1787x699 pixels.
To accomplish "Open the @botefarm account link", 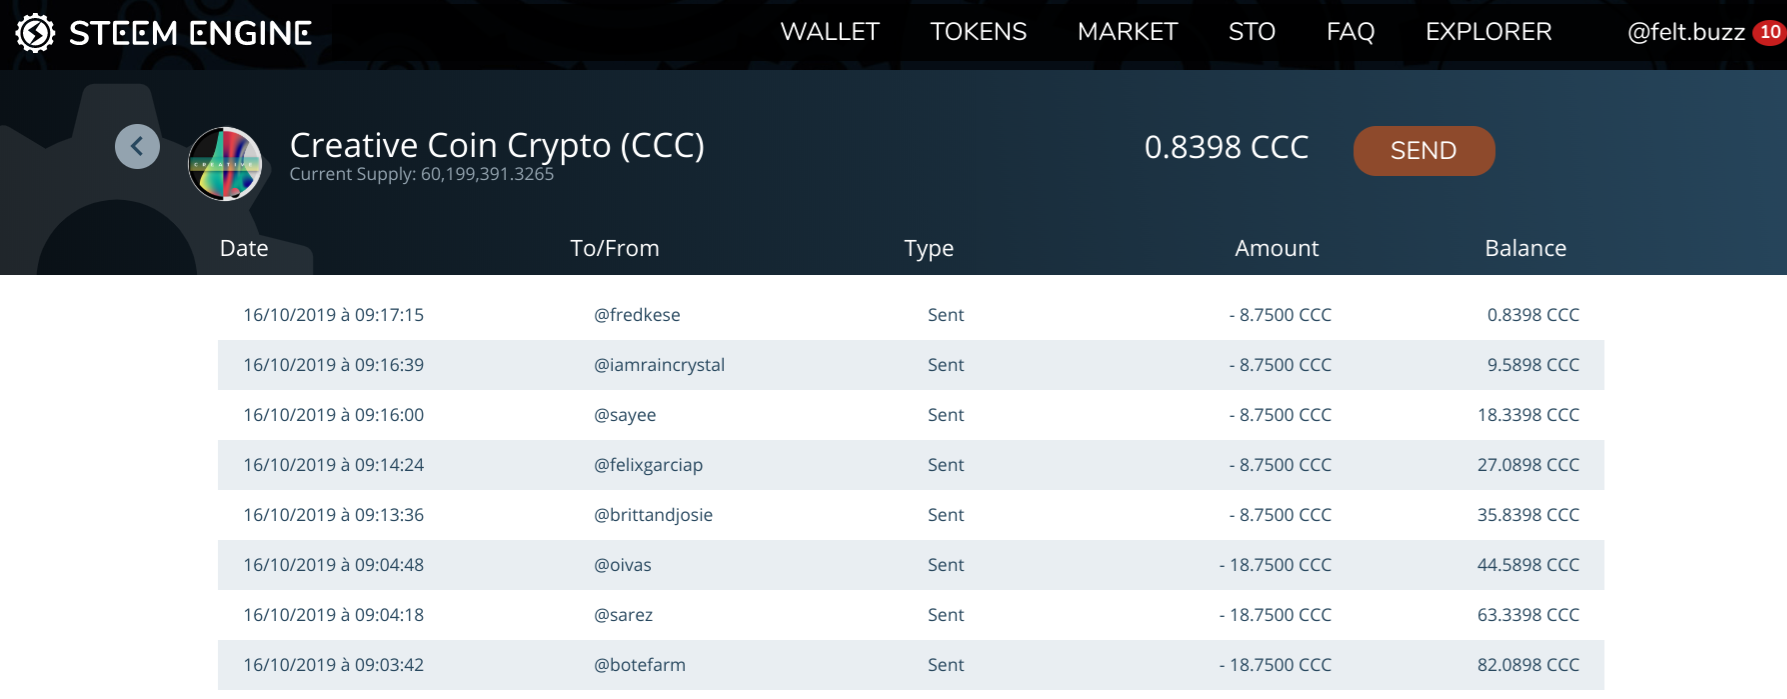I will [639, 665].
